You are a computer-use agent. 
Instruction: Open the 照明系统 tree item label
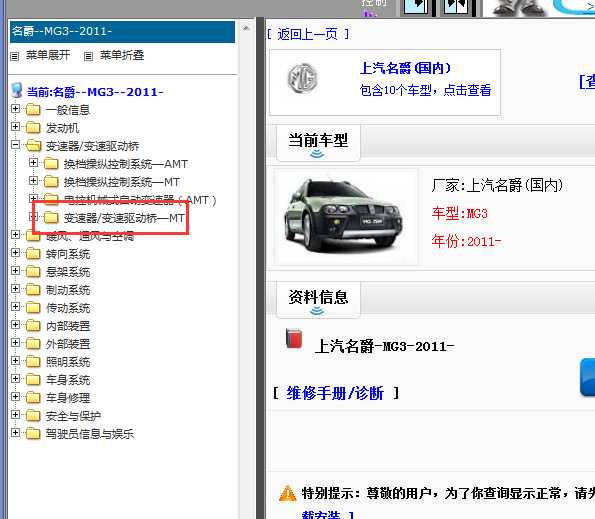pos(68,362)
